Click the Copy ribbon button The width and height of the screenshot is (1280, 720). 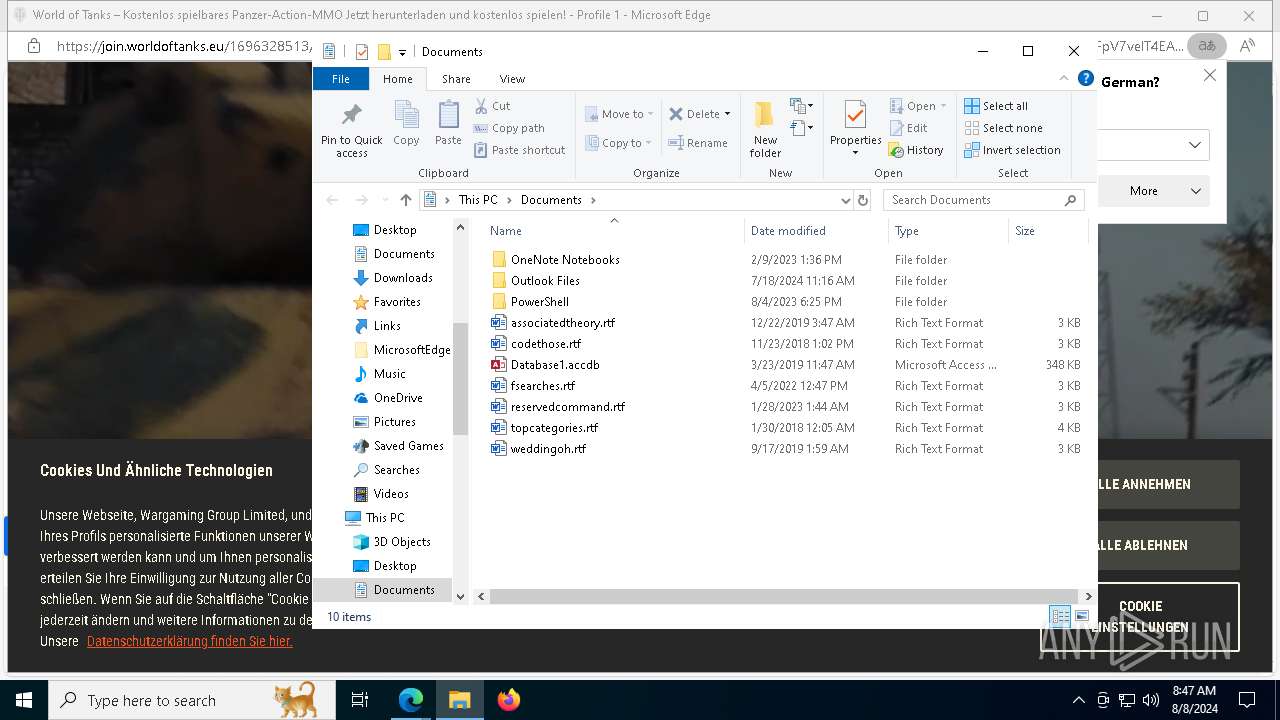click(x=406, y=124)
